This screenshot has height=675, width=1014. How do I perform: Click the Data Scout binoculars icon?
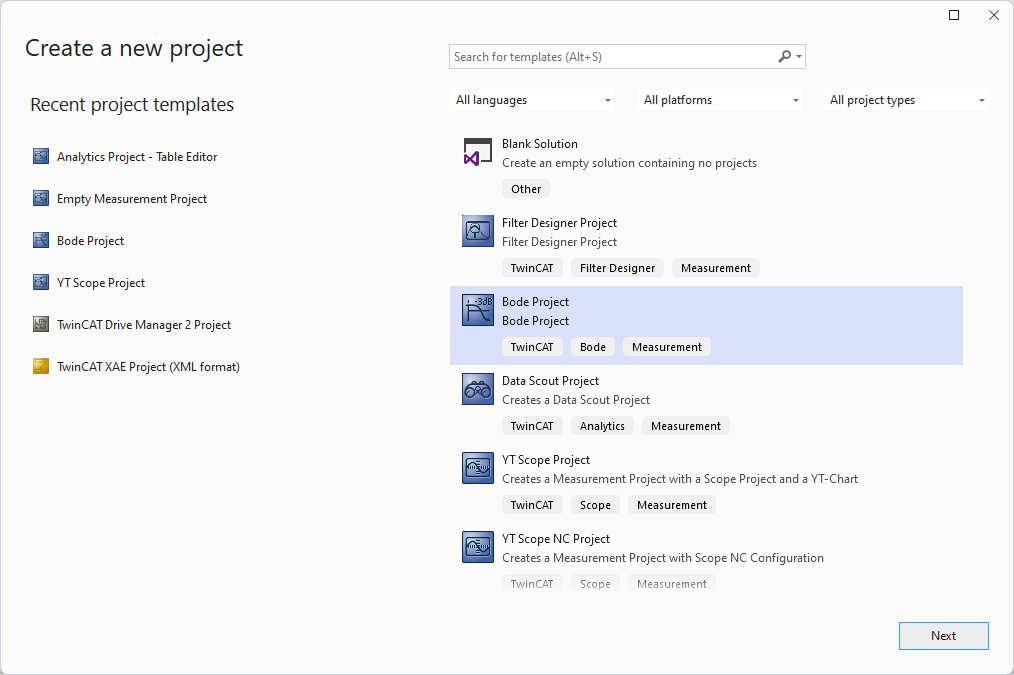[478, 389]
